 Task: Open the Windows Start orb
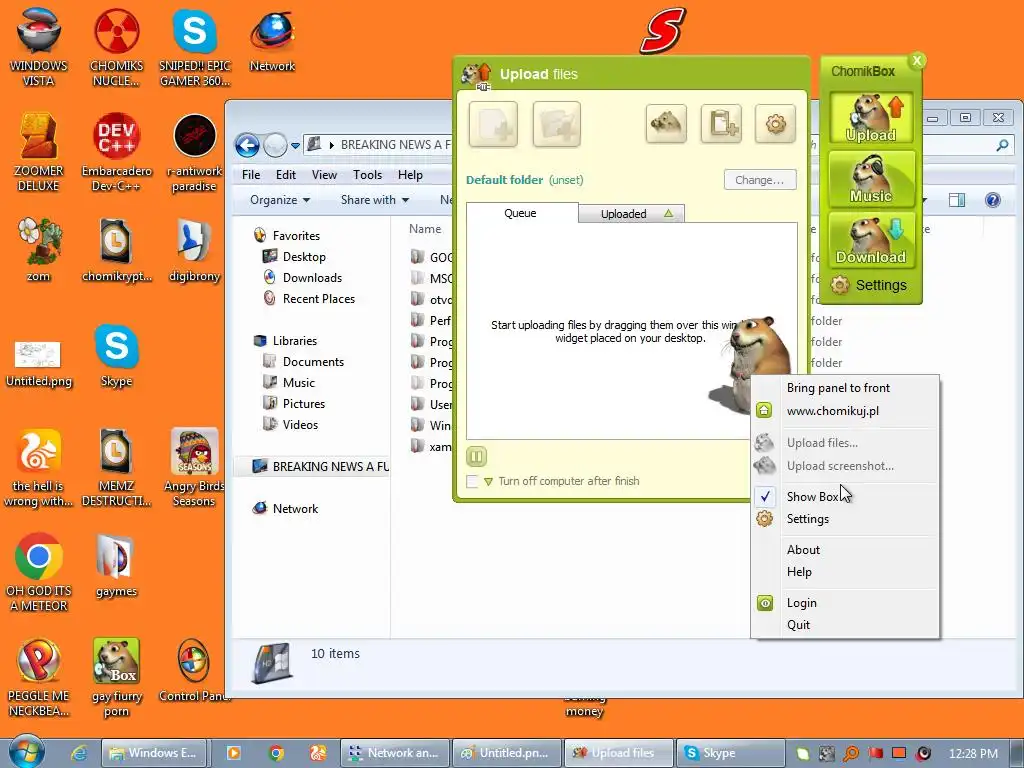[x=27, y=750]
